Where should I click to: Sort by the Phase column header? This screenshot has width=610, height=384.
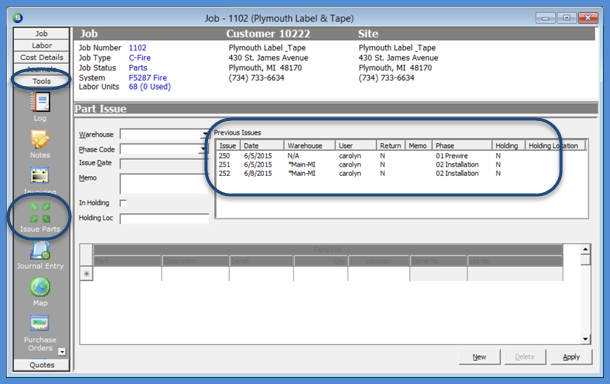pyautogui.click(x=462, y=146)
